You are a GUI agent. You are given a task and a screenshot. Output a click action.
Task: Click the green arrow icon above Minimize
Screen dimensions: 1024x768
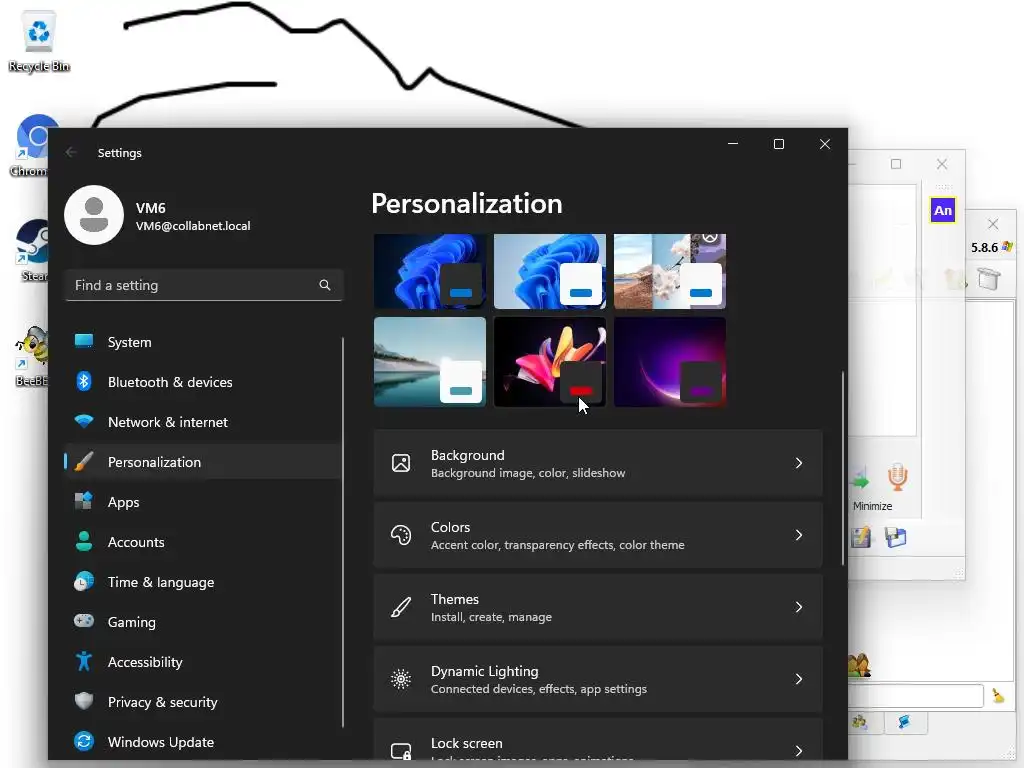860,479
